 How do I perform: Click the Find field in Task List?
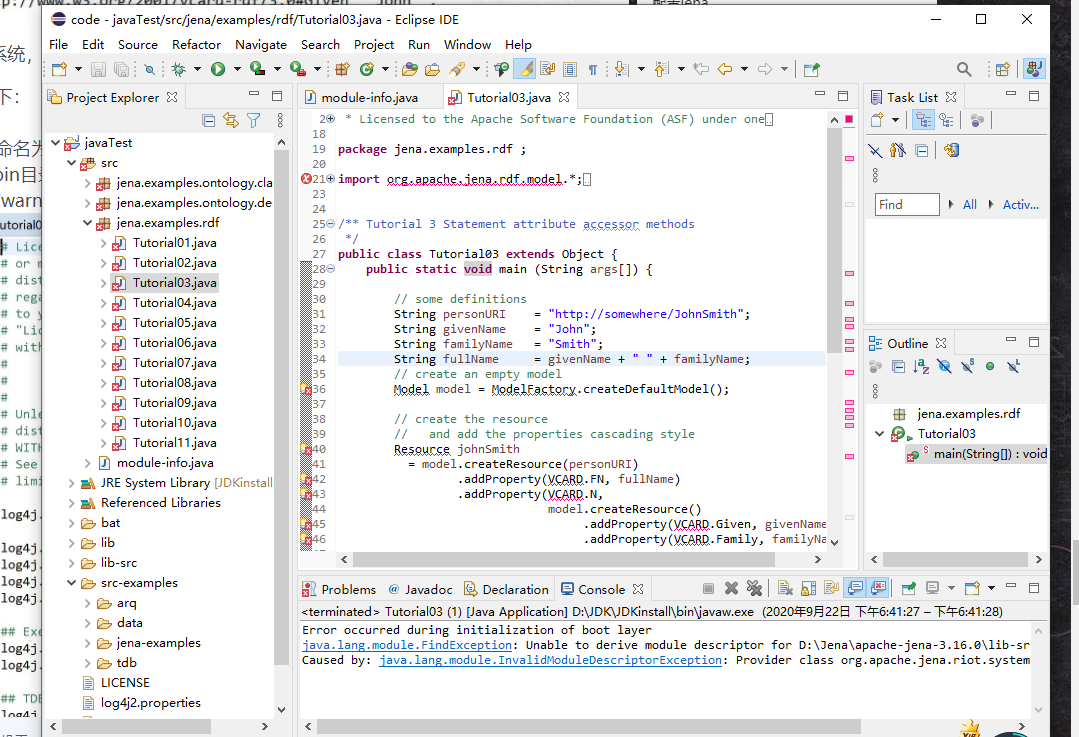click(906, 204)
